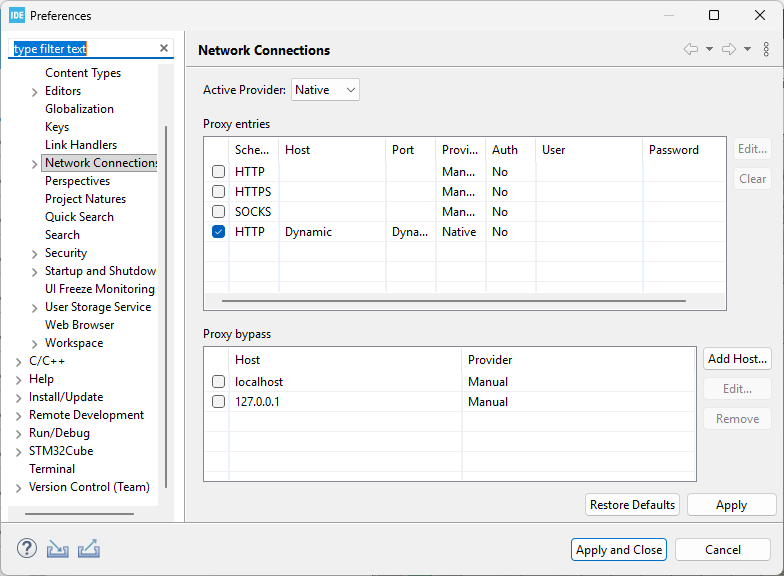This screenshot has width=784, height=576.
Task: Maximize the Preferences window
Action: pos(714,16)
